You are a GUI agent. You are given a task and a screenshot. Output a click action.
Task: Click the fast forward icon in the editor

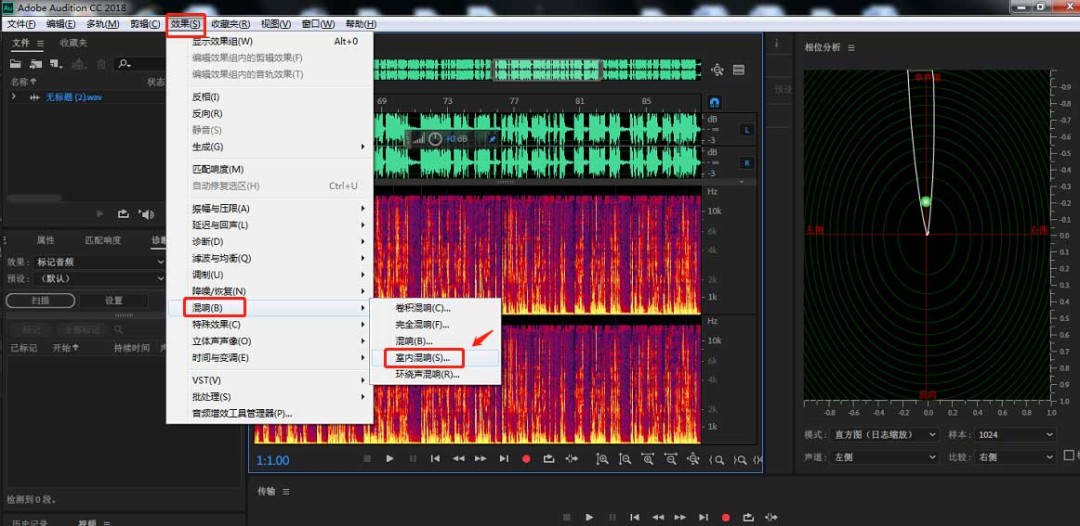(481, 459)
